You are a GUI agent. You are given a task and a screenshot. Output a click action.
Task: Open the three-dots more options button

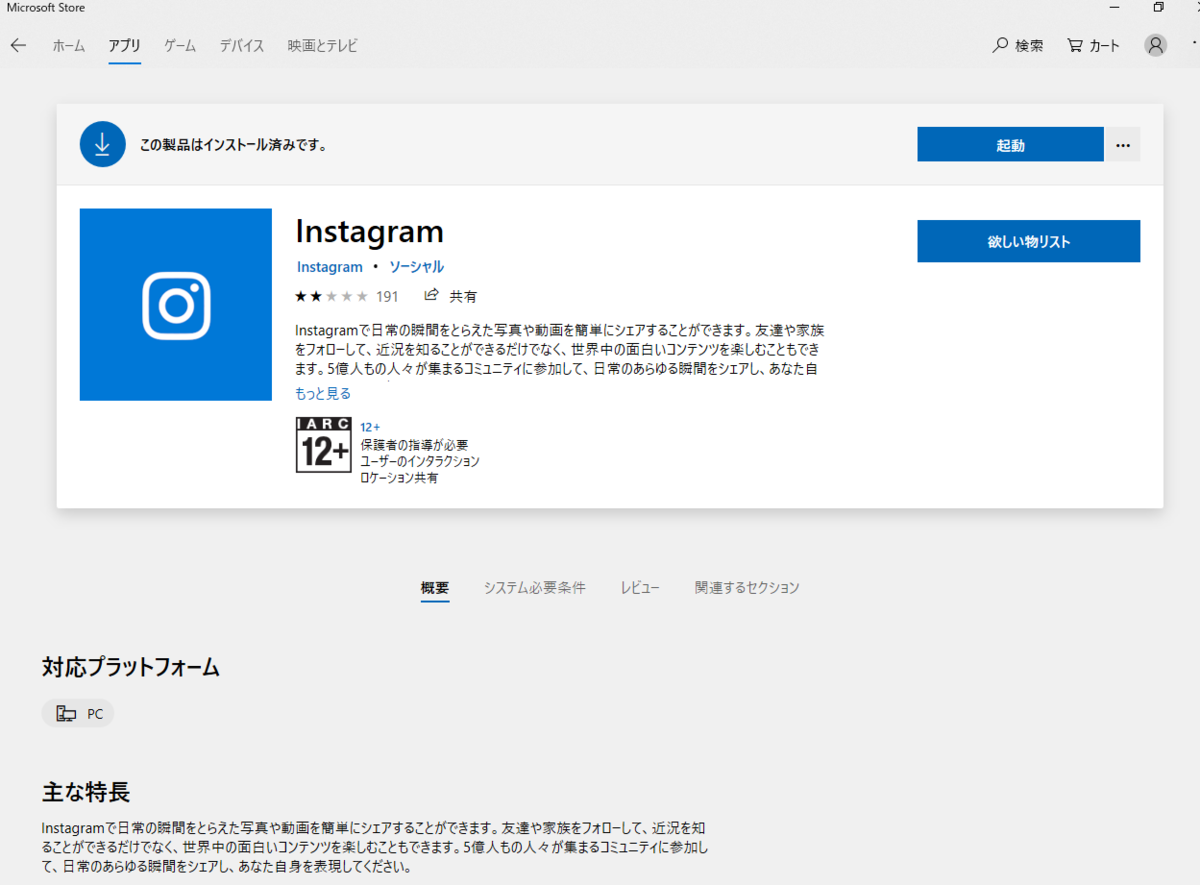click(x=1123, y=144)
